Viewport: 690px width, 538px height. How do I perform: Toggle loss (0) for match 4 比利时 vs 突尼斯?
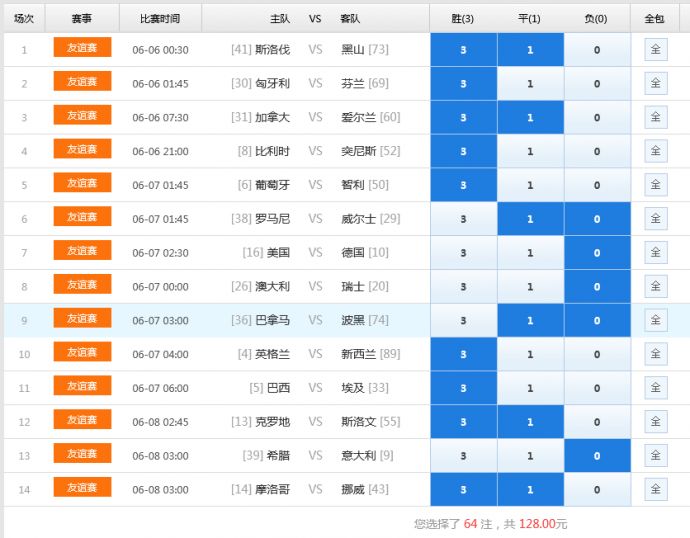597,151
